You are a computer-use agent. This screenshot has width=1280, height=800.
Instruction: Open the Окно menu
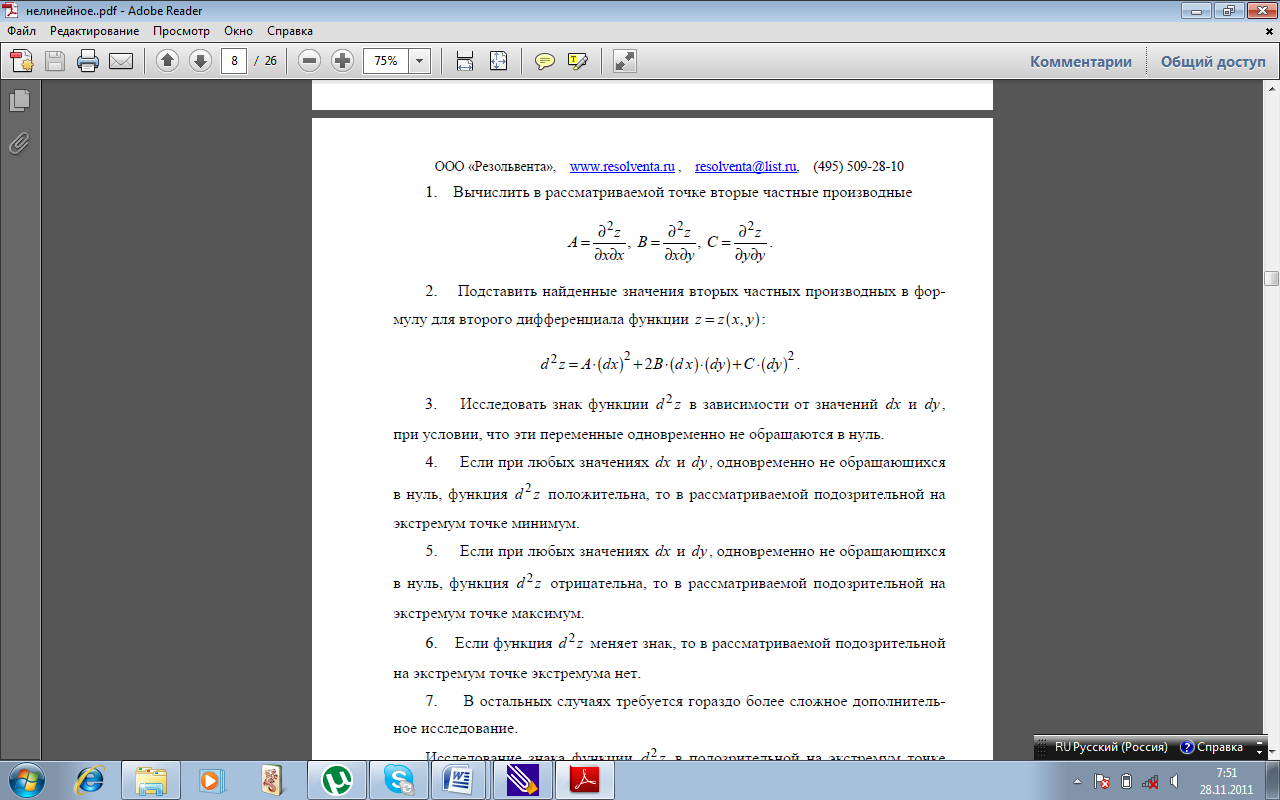pos(238,31)
